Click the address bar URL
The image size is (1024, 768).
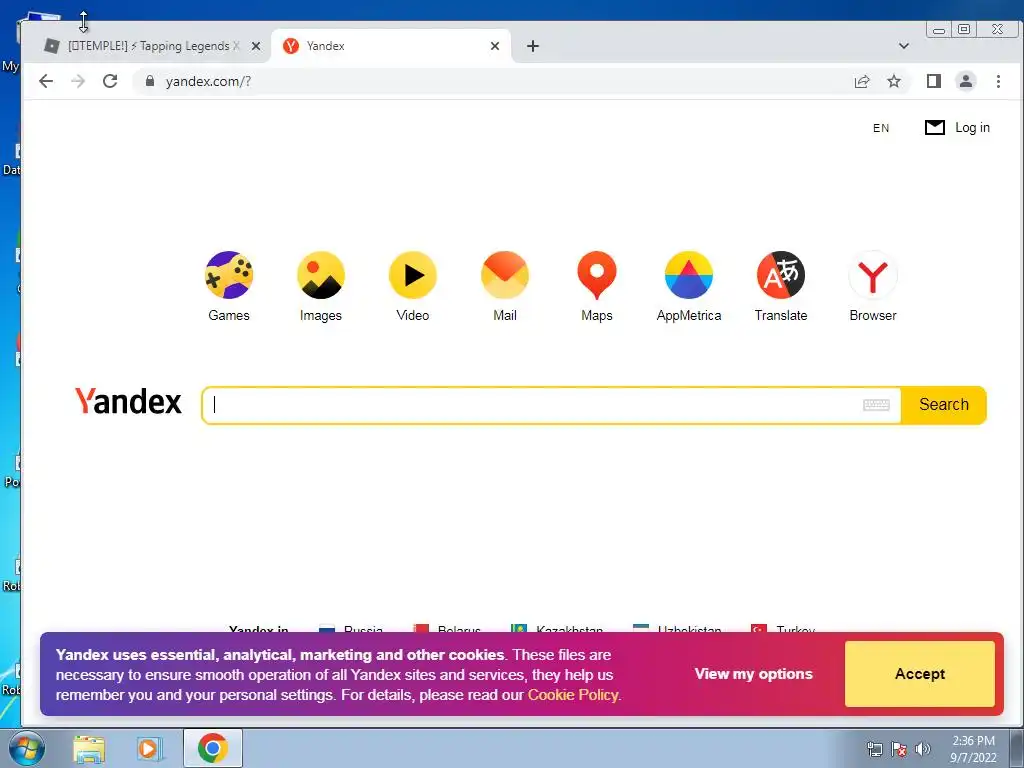click(x=208, y=81)
